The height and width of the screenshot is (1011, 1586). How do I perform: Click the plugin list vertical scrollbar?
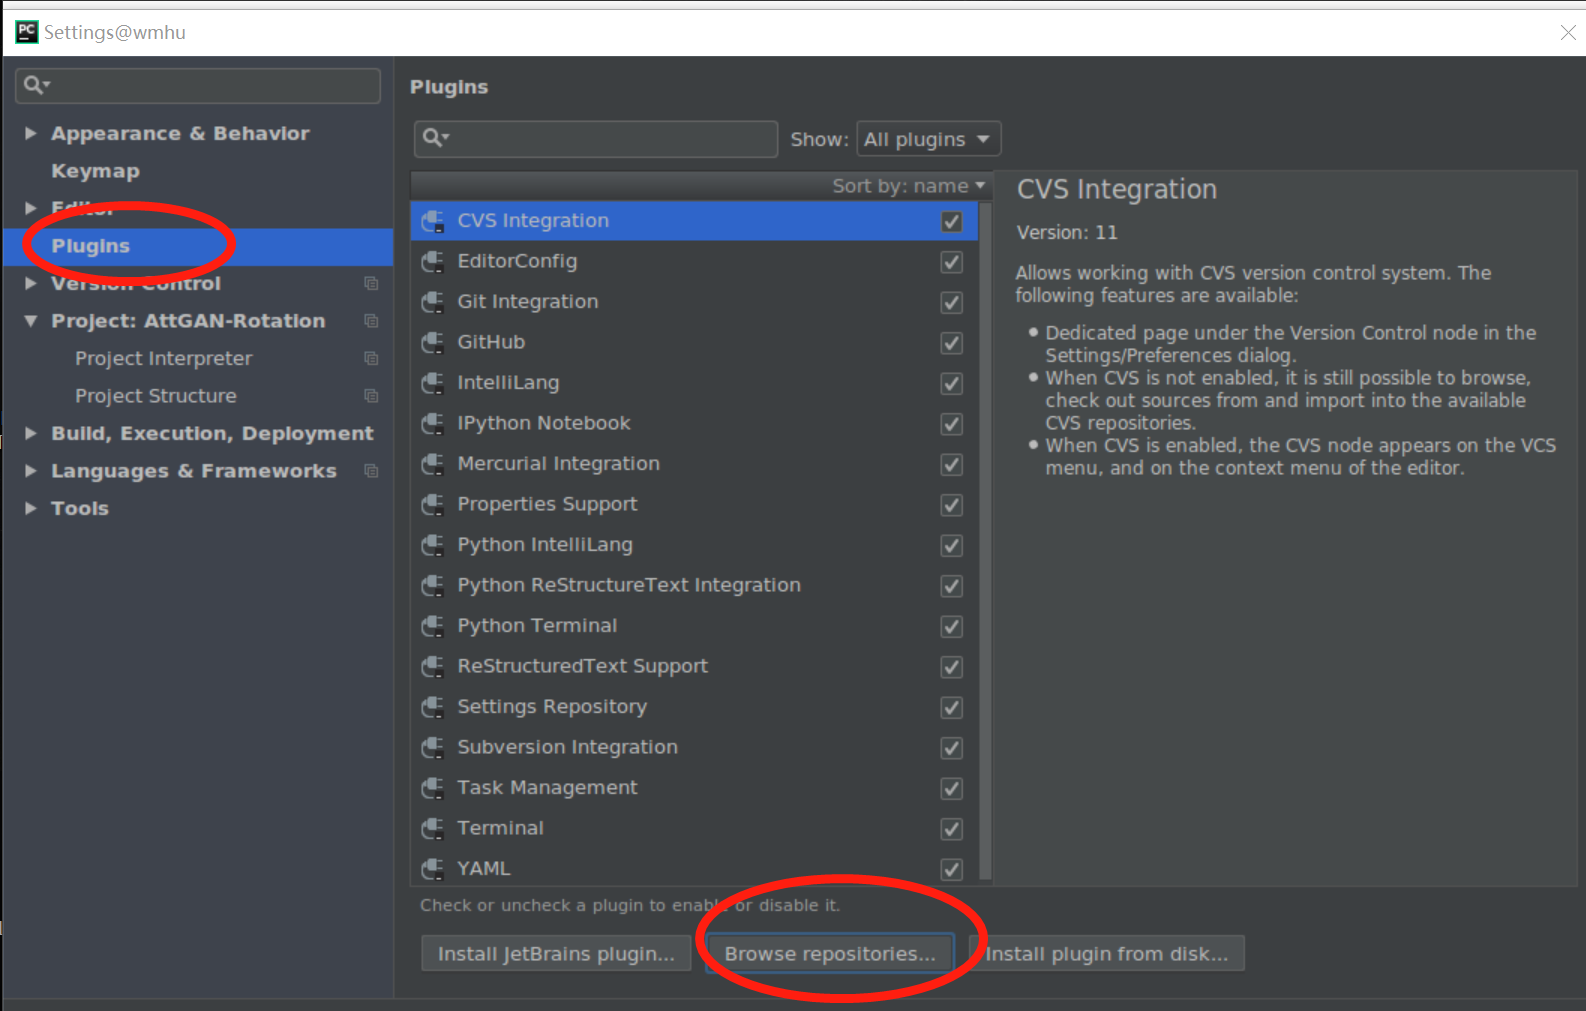tap(985, 541)
